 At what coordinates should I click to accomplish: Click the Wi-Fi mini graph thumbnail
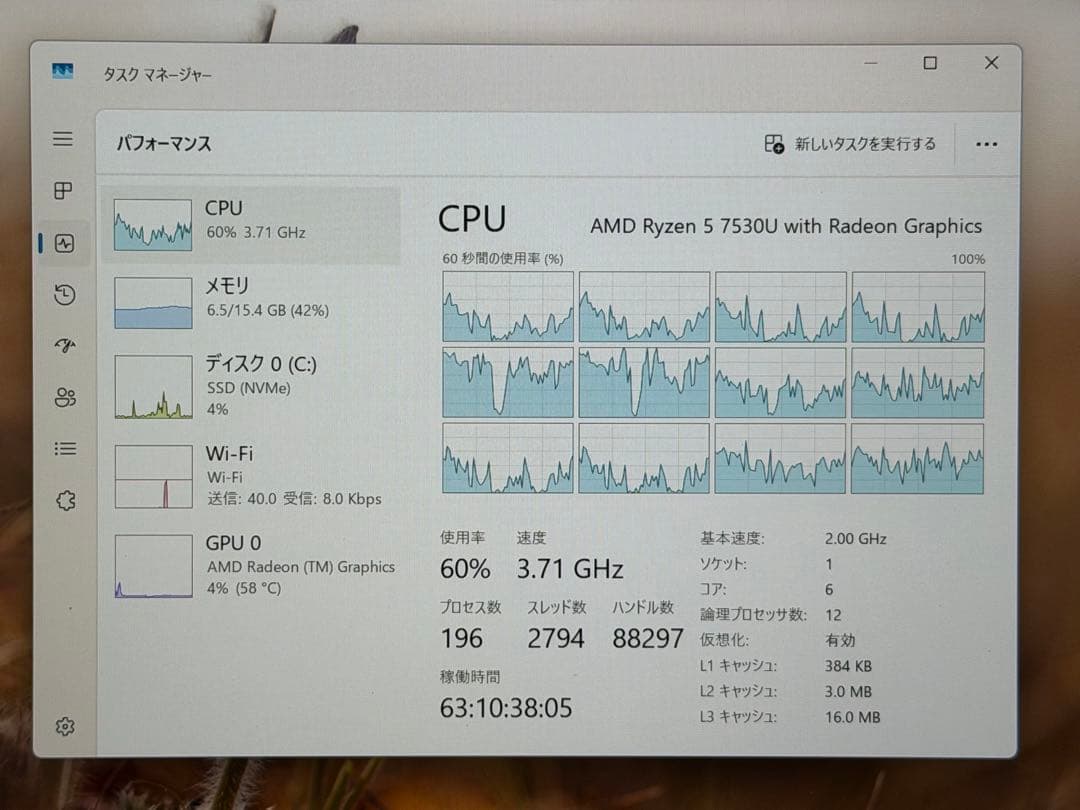point(154,476)
